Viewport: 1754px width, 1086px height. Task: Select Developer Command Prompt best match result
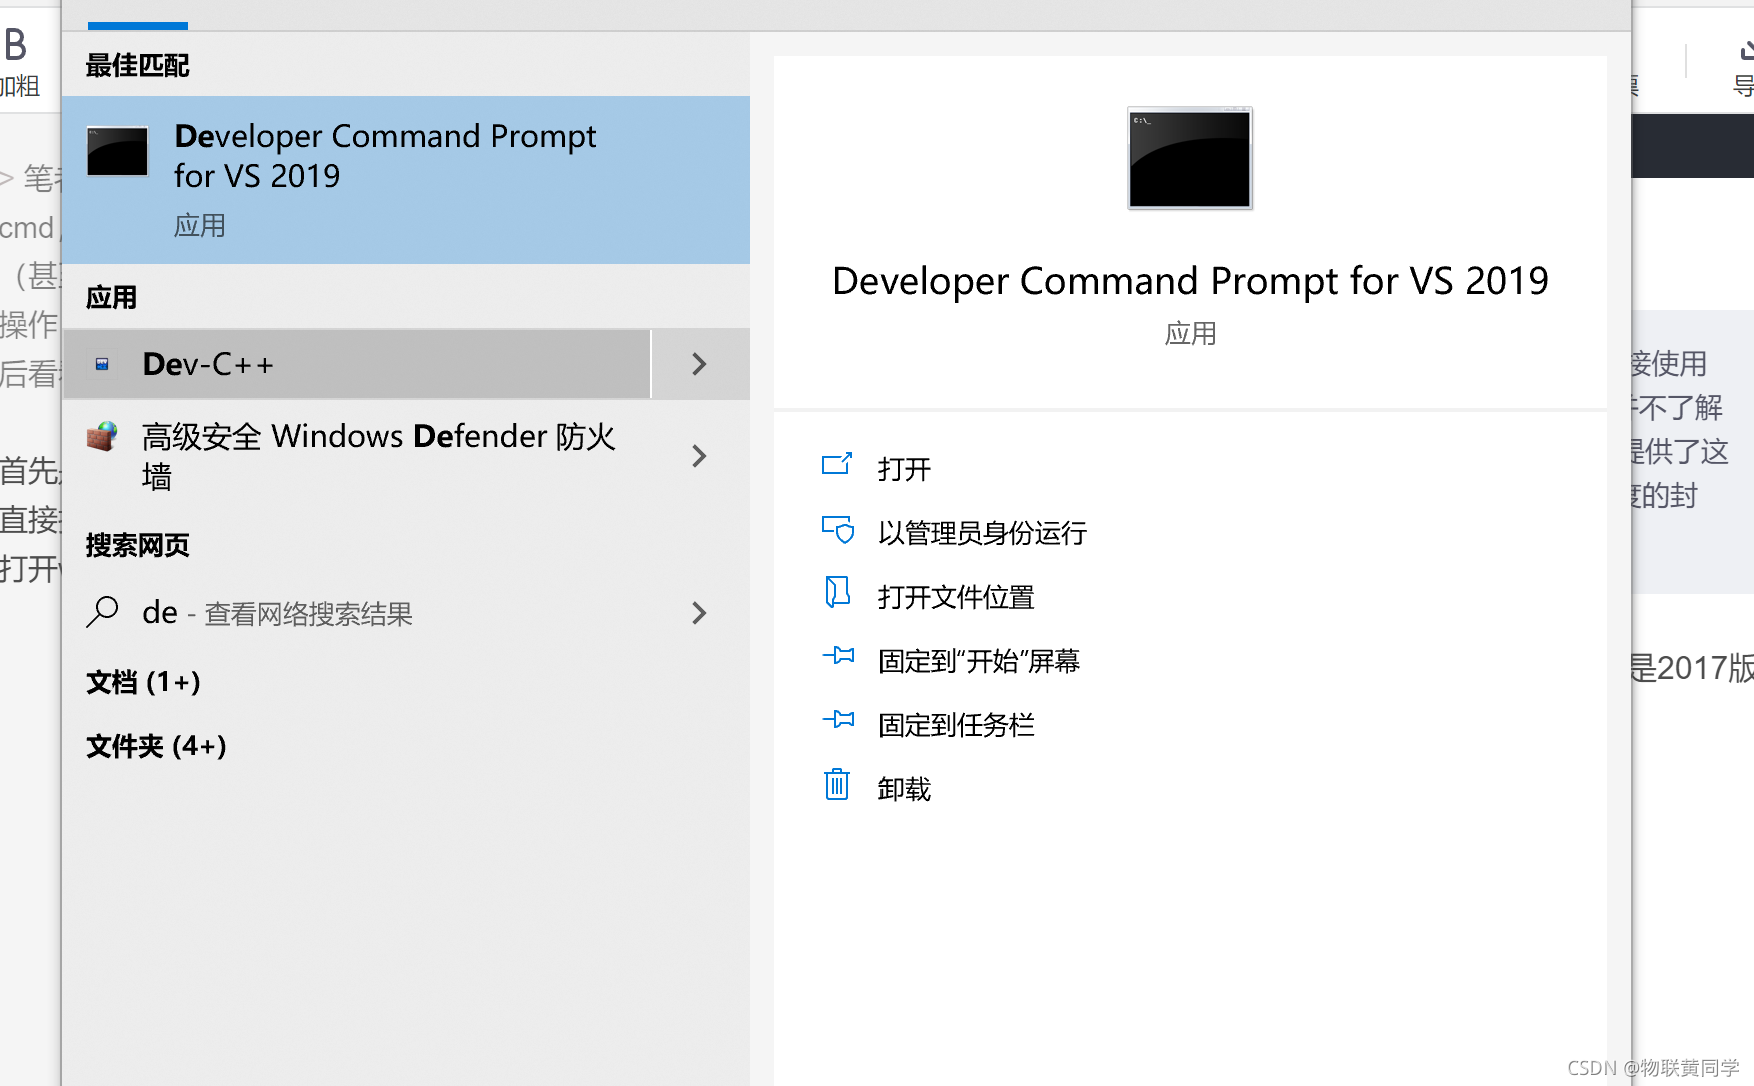(405, 180)
